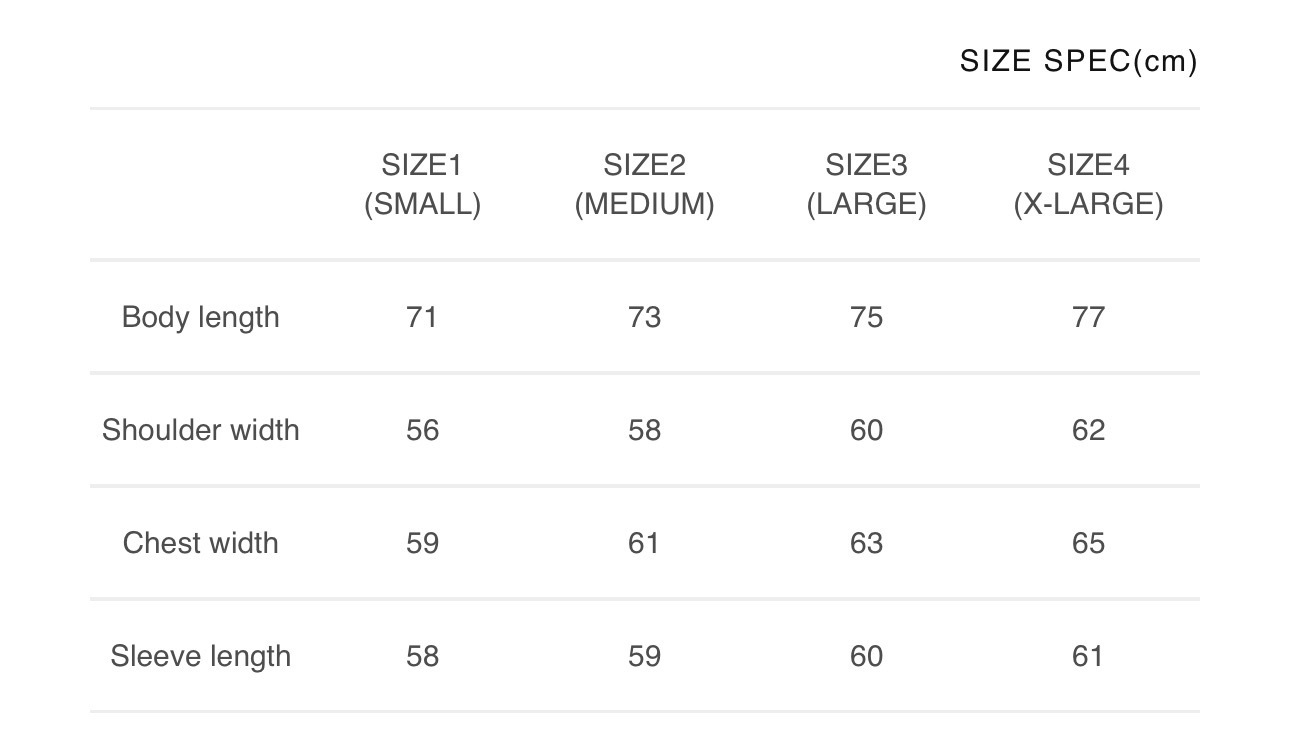This screenshot has width=1290, height=740.
Task: Select the X-LARGE sleeve length value 61
Action: 1088,656
